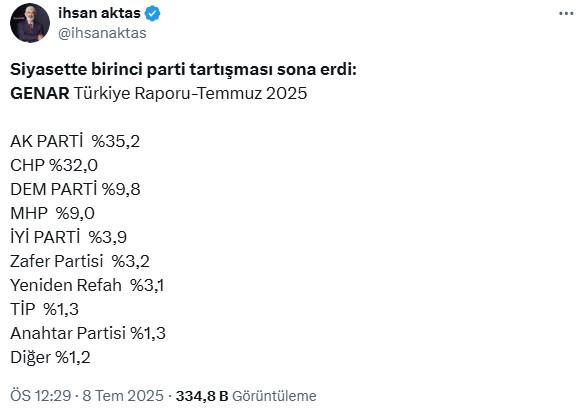583x413 pixels.
Task: Select the DEM PARTİ %9,8 line
Action: (75, 189)
